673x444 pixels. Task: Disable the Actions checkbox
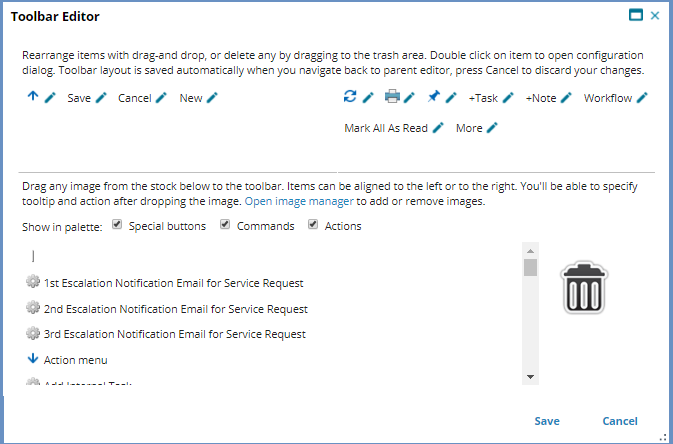[x=313, y=225]
